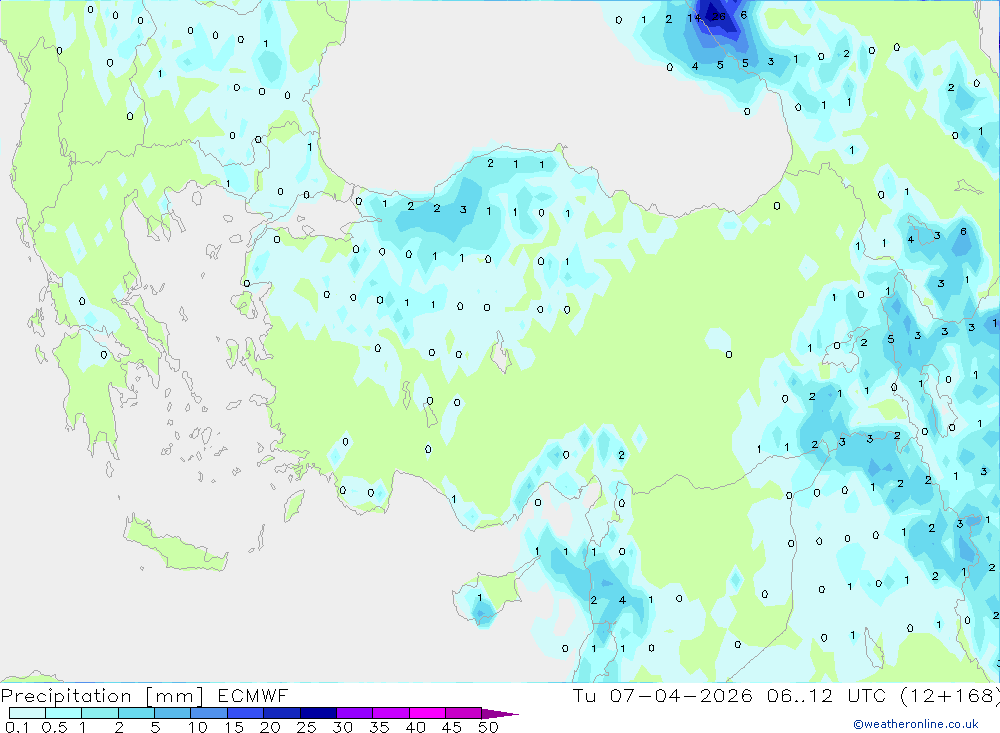Viewport: 1000px width, 733px height.
Task: Select the 45–50 mm legend color swatch
Action: [x=463, y=713]
